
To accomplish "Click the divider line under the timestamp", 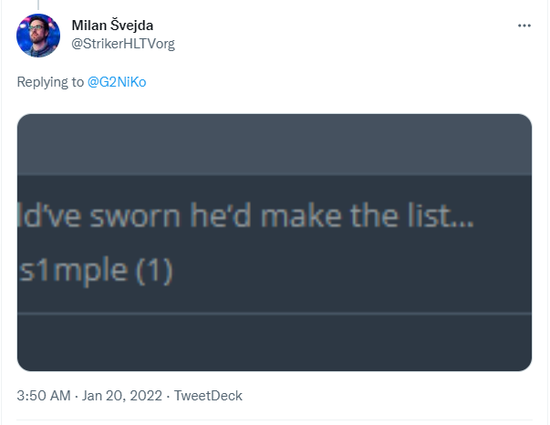I will [274, 419].
